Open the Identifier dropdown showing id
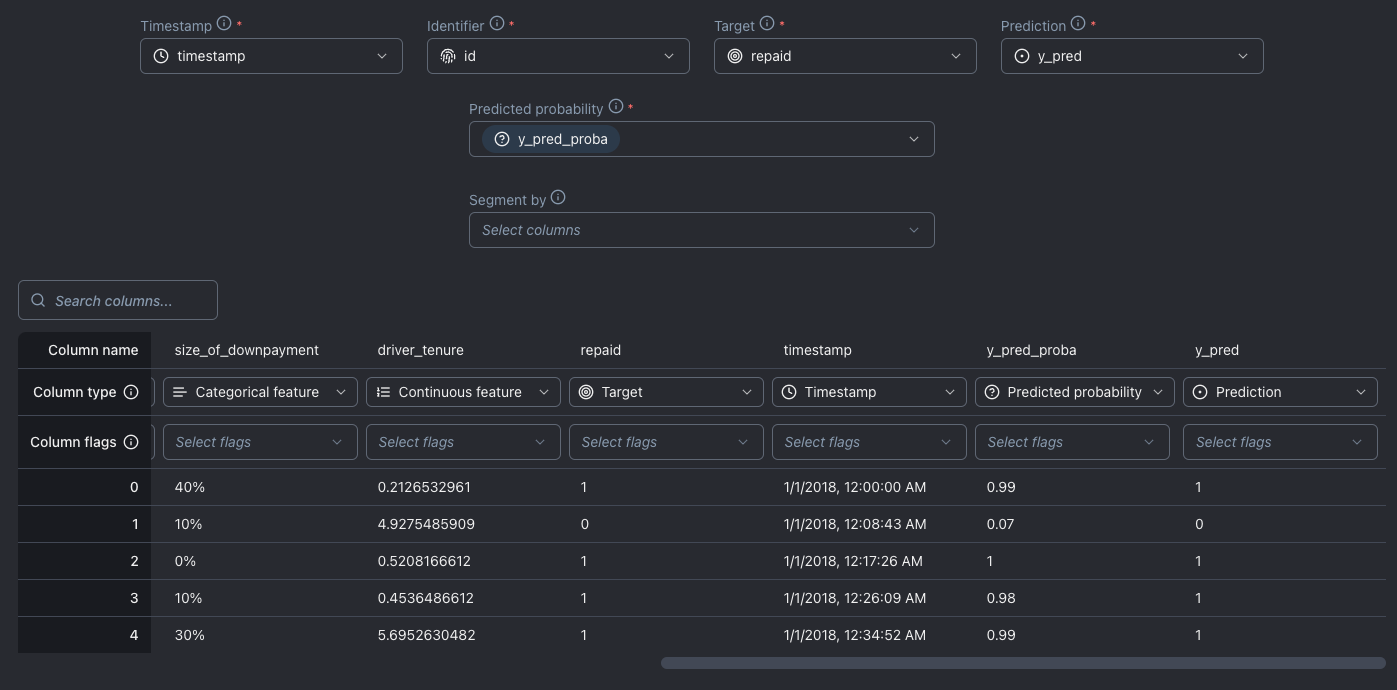The height and width of the screenshot is (690, 1397). click(x=558, y=56)
